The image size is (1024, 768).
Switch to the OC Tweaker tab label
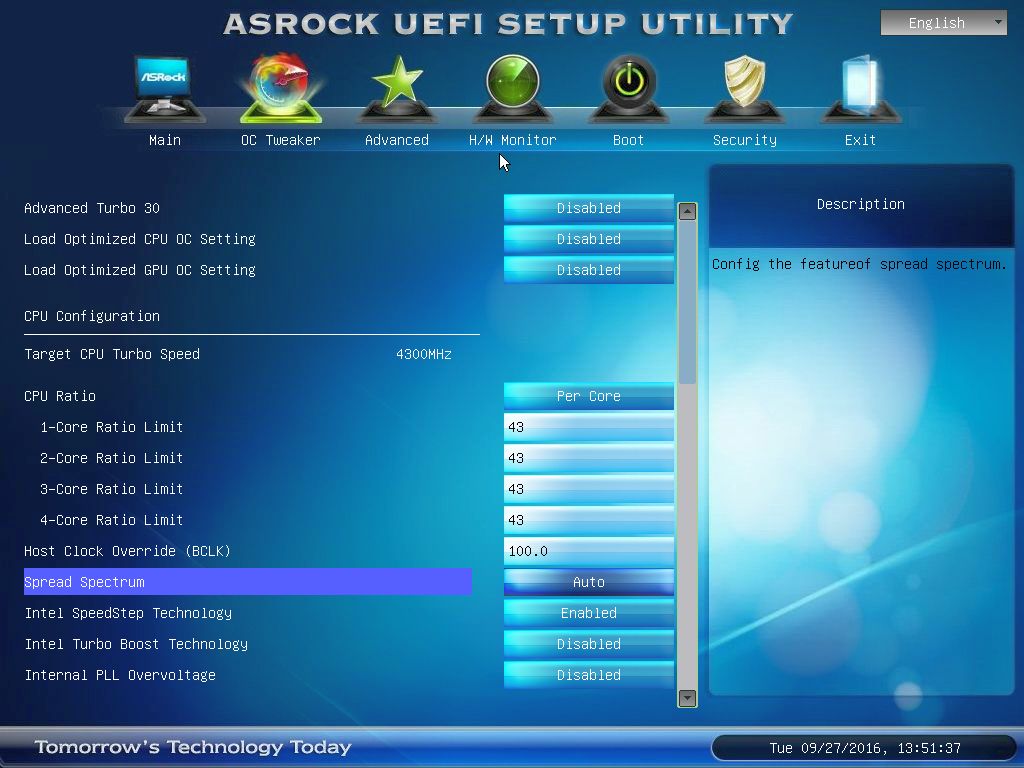point(281,140)
